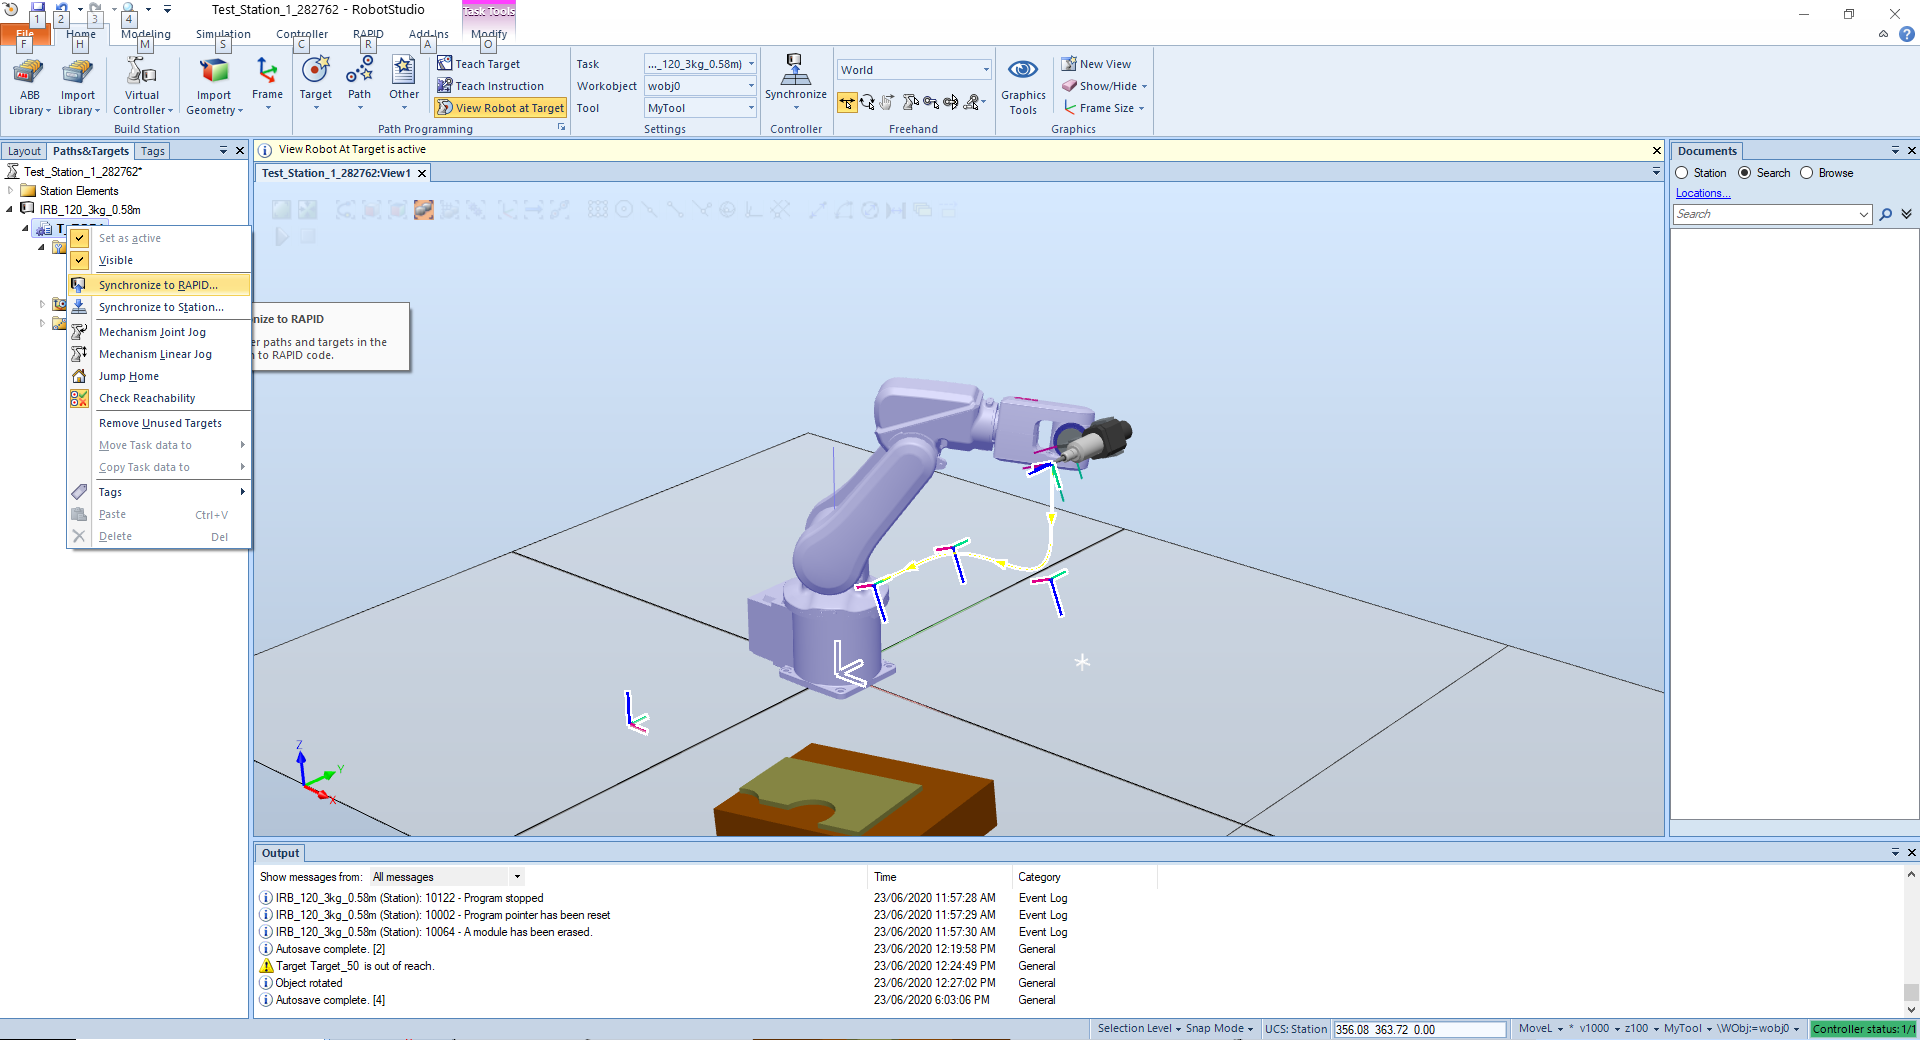Toggle the Visible checkbox in context menu
Viewport: 1920px width, 1040px height.
pyautogui.click(x=80, y=260)
